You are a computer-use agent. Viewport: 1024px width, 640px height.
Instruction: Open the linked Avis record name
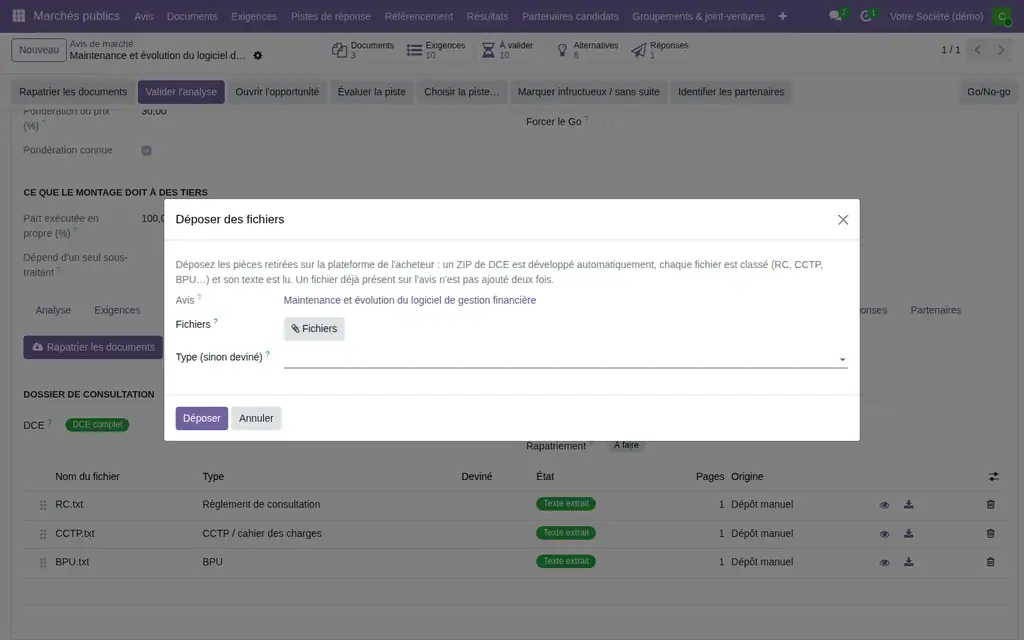pos(409,300)
